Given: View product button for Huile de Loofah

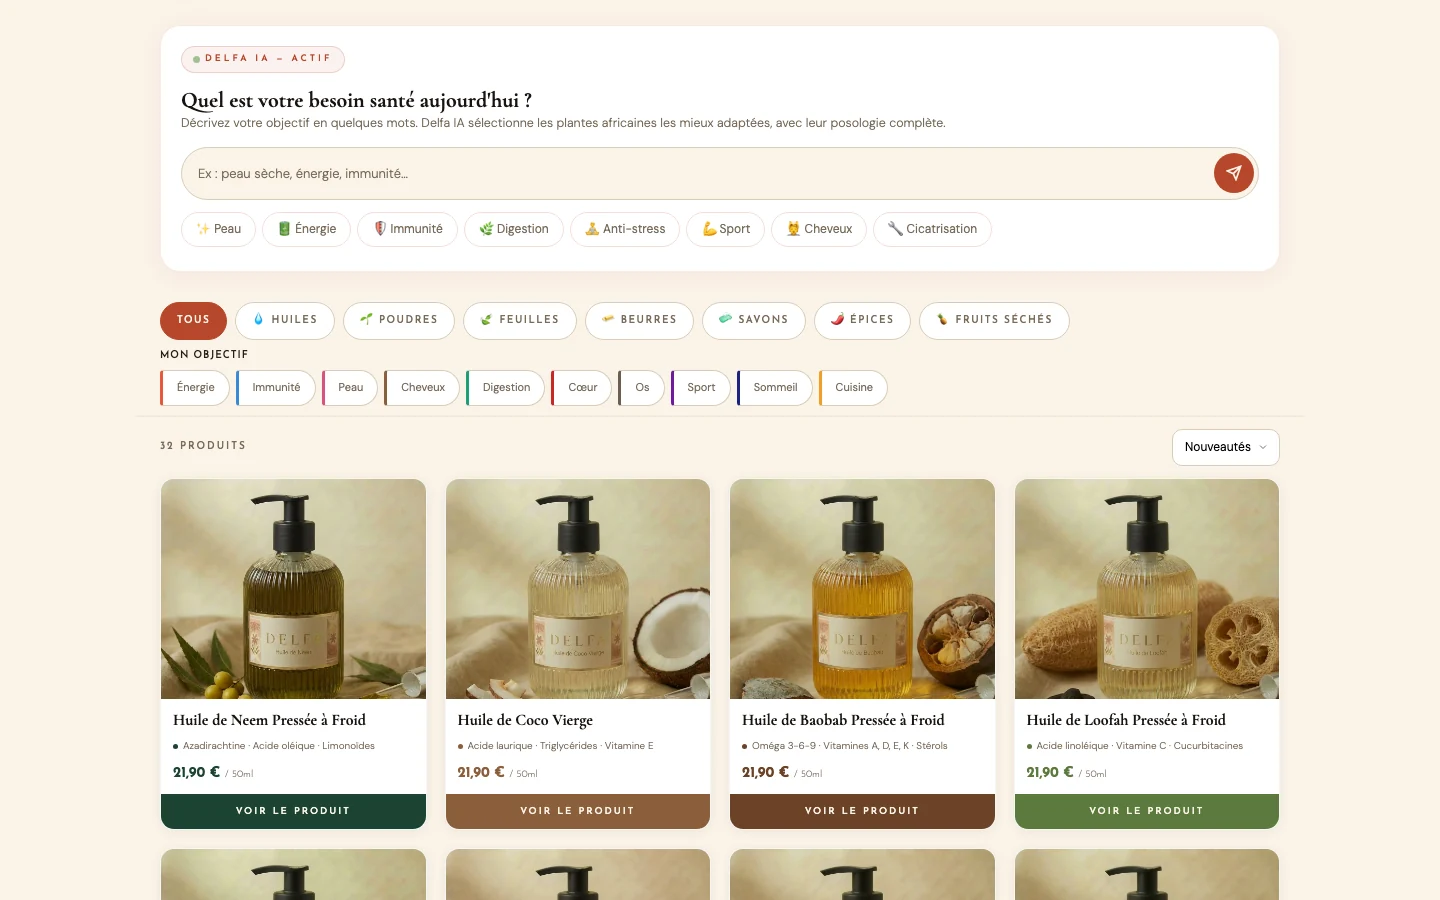Looking at the screenshot, I should 1147,811.
